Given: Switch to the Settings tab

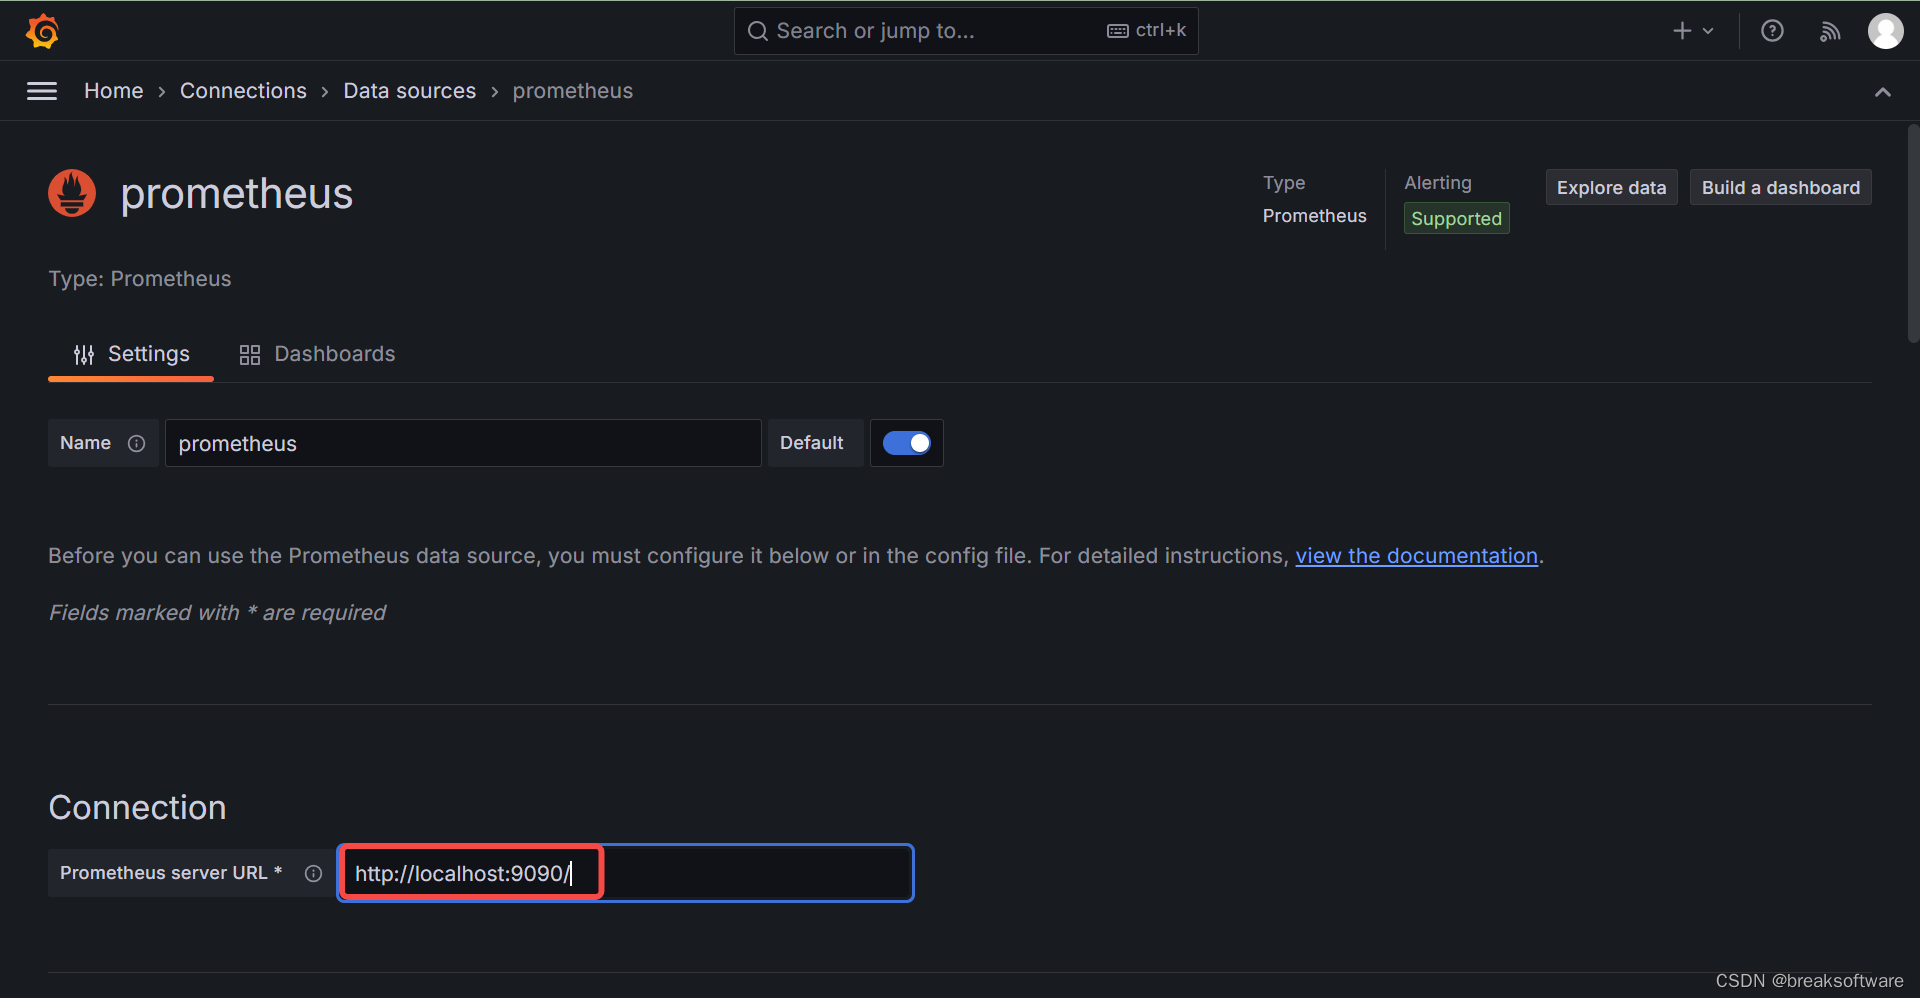Looking at the screenshot, I should (x=131, y=354).
